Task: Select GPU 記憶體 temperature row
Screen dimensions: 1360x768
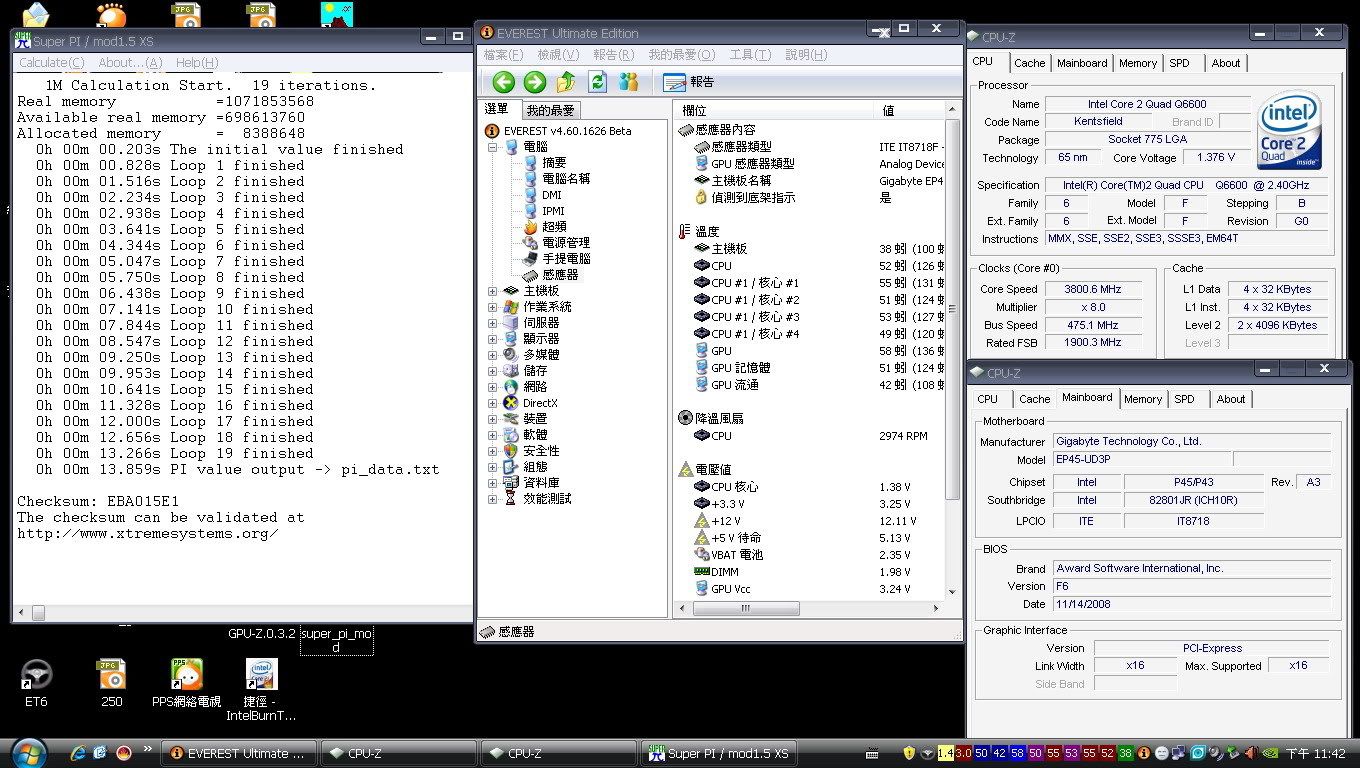Action: point(810,368)
